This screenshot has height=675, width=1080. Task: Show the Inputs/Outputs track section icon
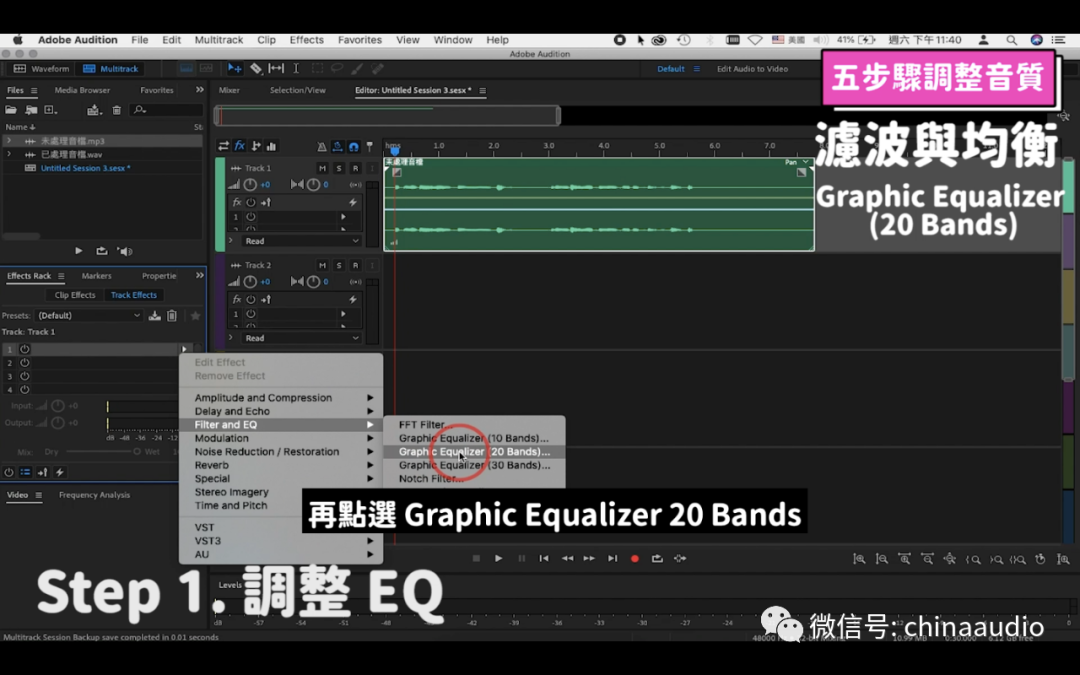[223, 146]
